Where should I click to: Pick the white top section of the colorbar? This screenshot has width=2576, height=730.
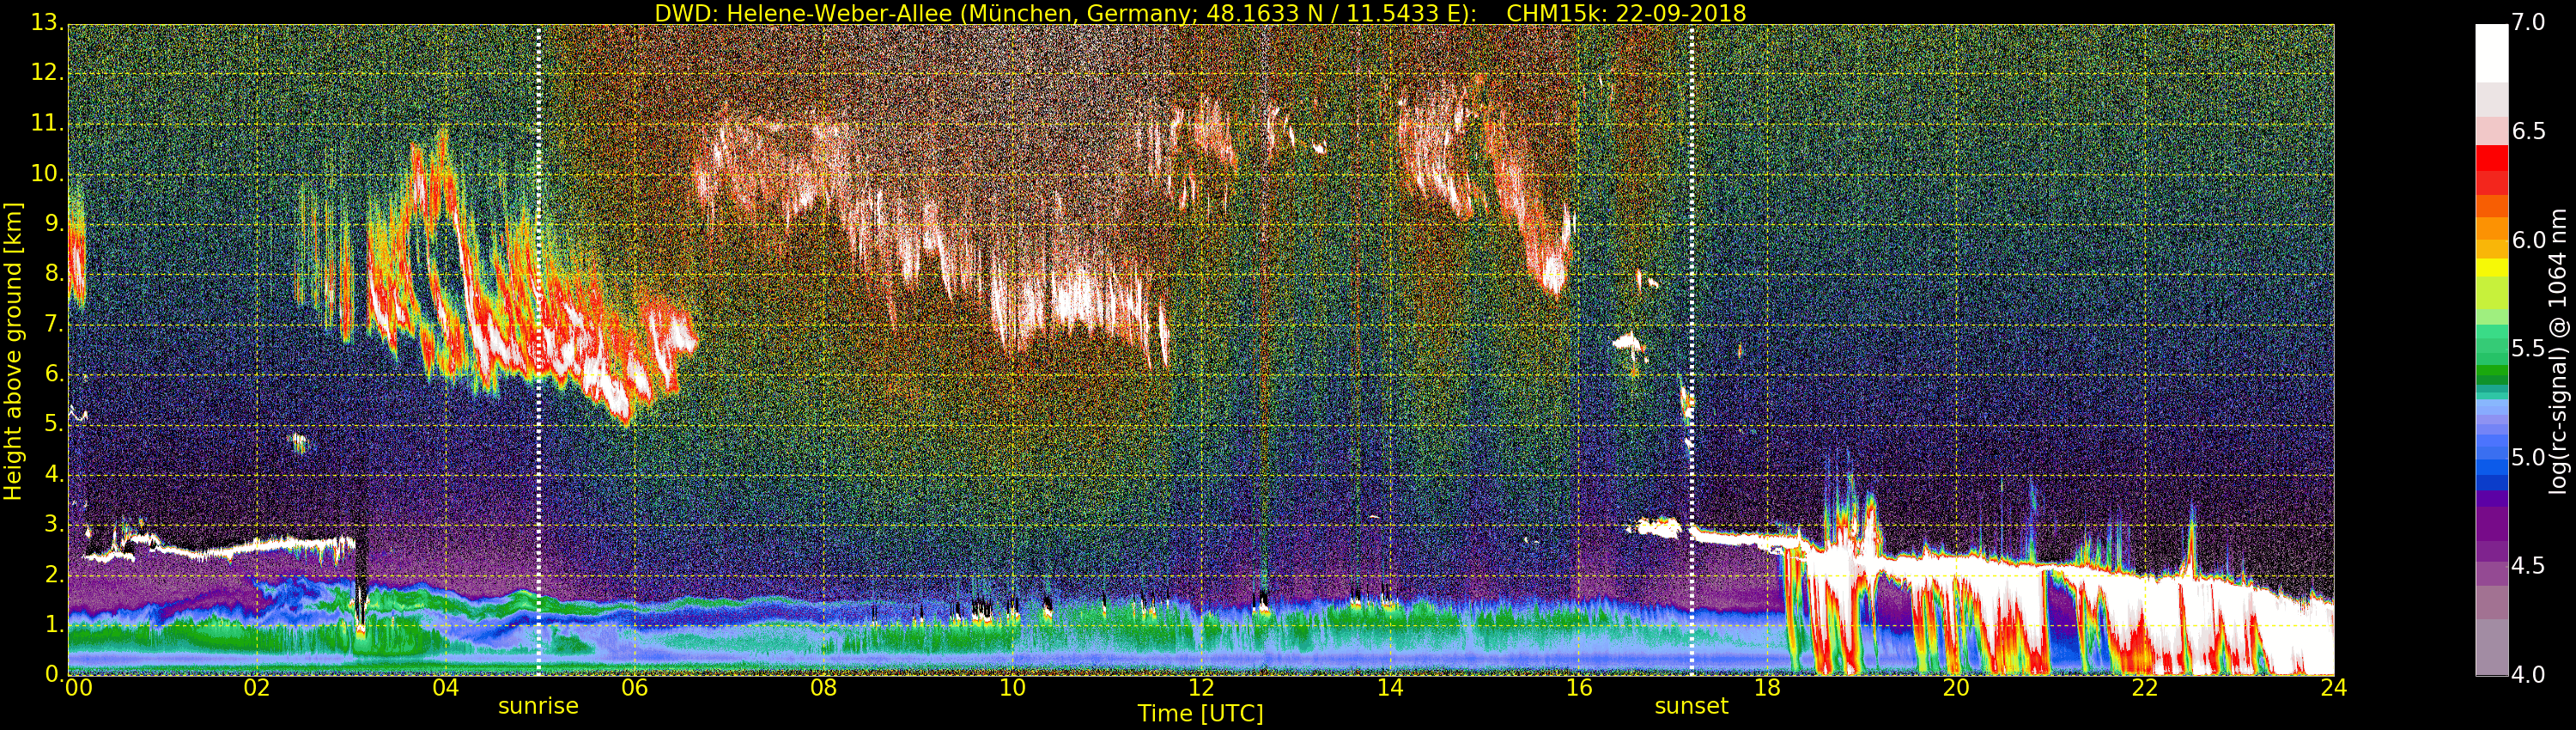click(x=2491, y=50)
